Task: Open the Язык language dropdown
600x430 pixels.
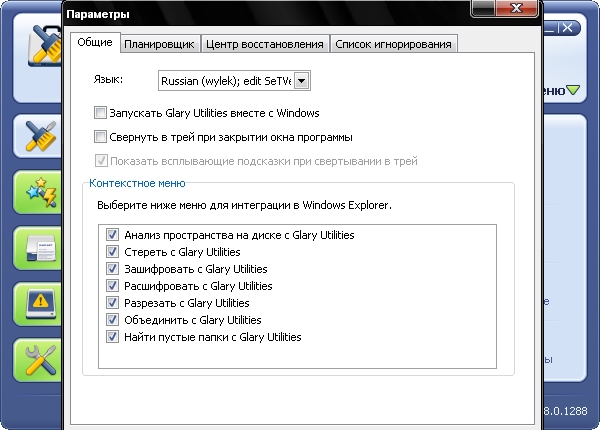Action: coord(302,80)
